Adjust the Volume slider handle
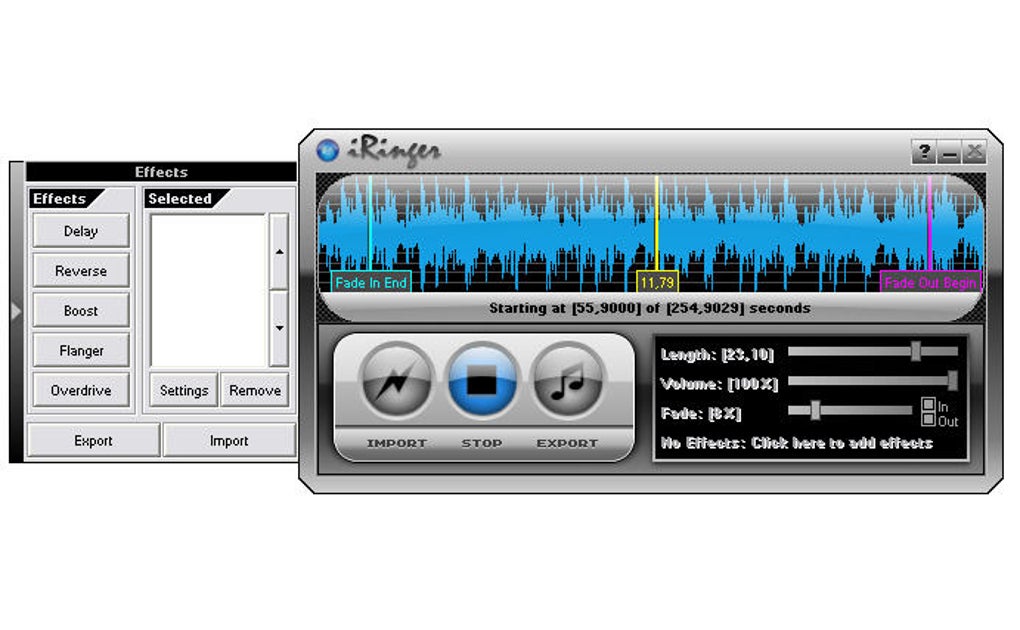Viewport: 1020px width, 630px height. point(952,380)
